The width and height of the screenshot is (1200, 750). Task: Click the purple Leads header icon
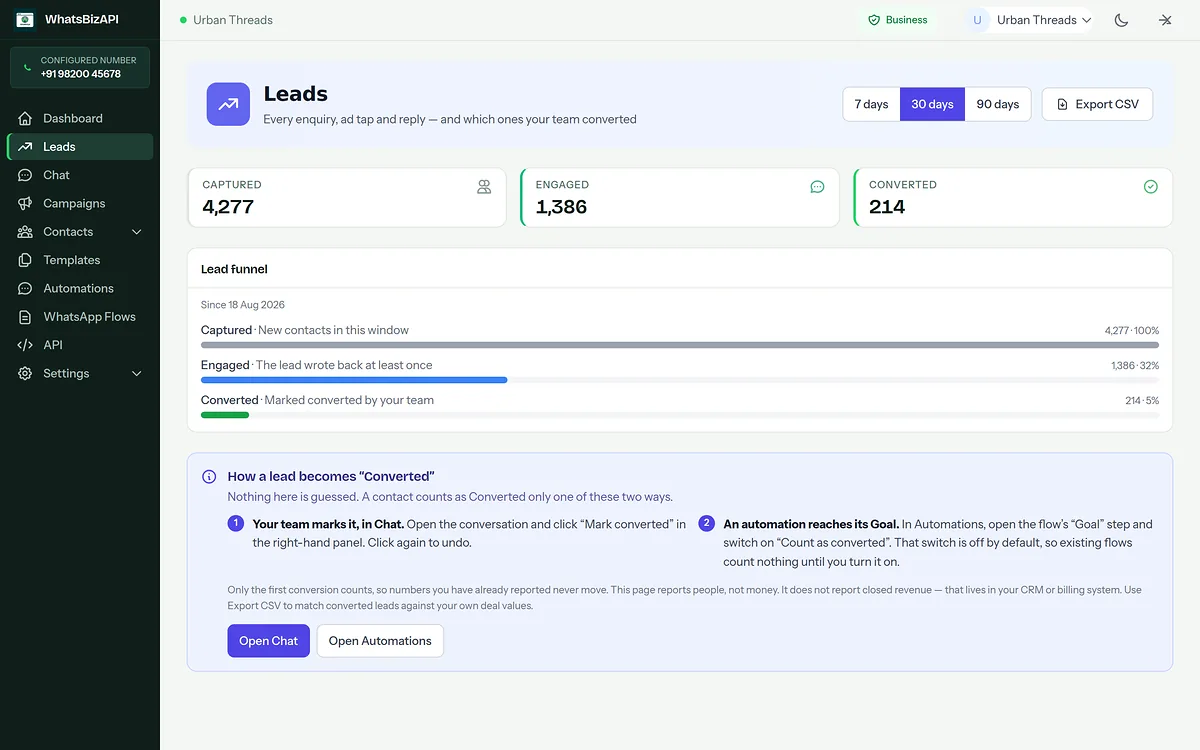(228, 104)
